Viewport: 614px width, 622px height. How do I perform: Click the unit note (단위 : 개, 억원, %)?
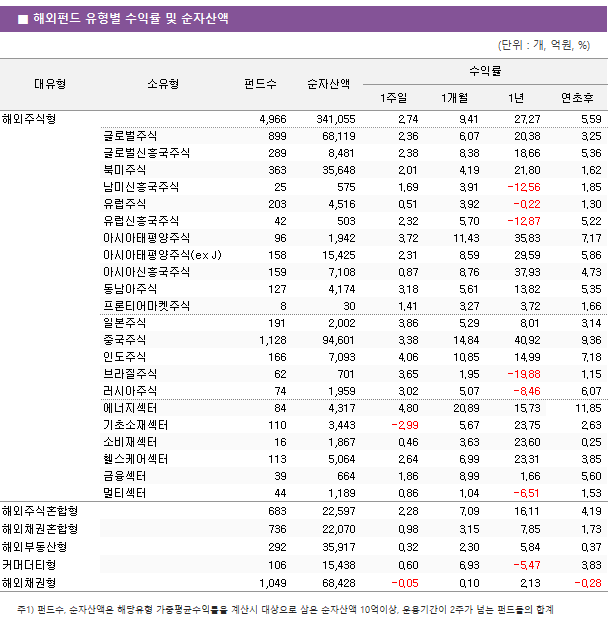point(544,45)
